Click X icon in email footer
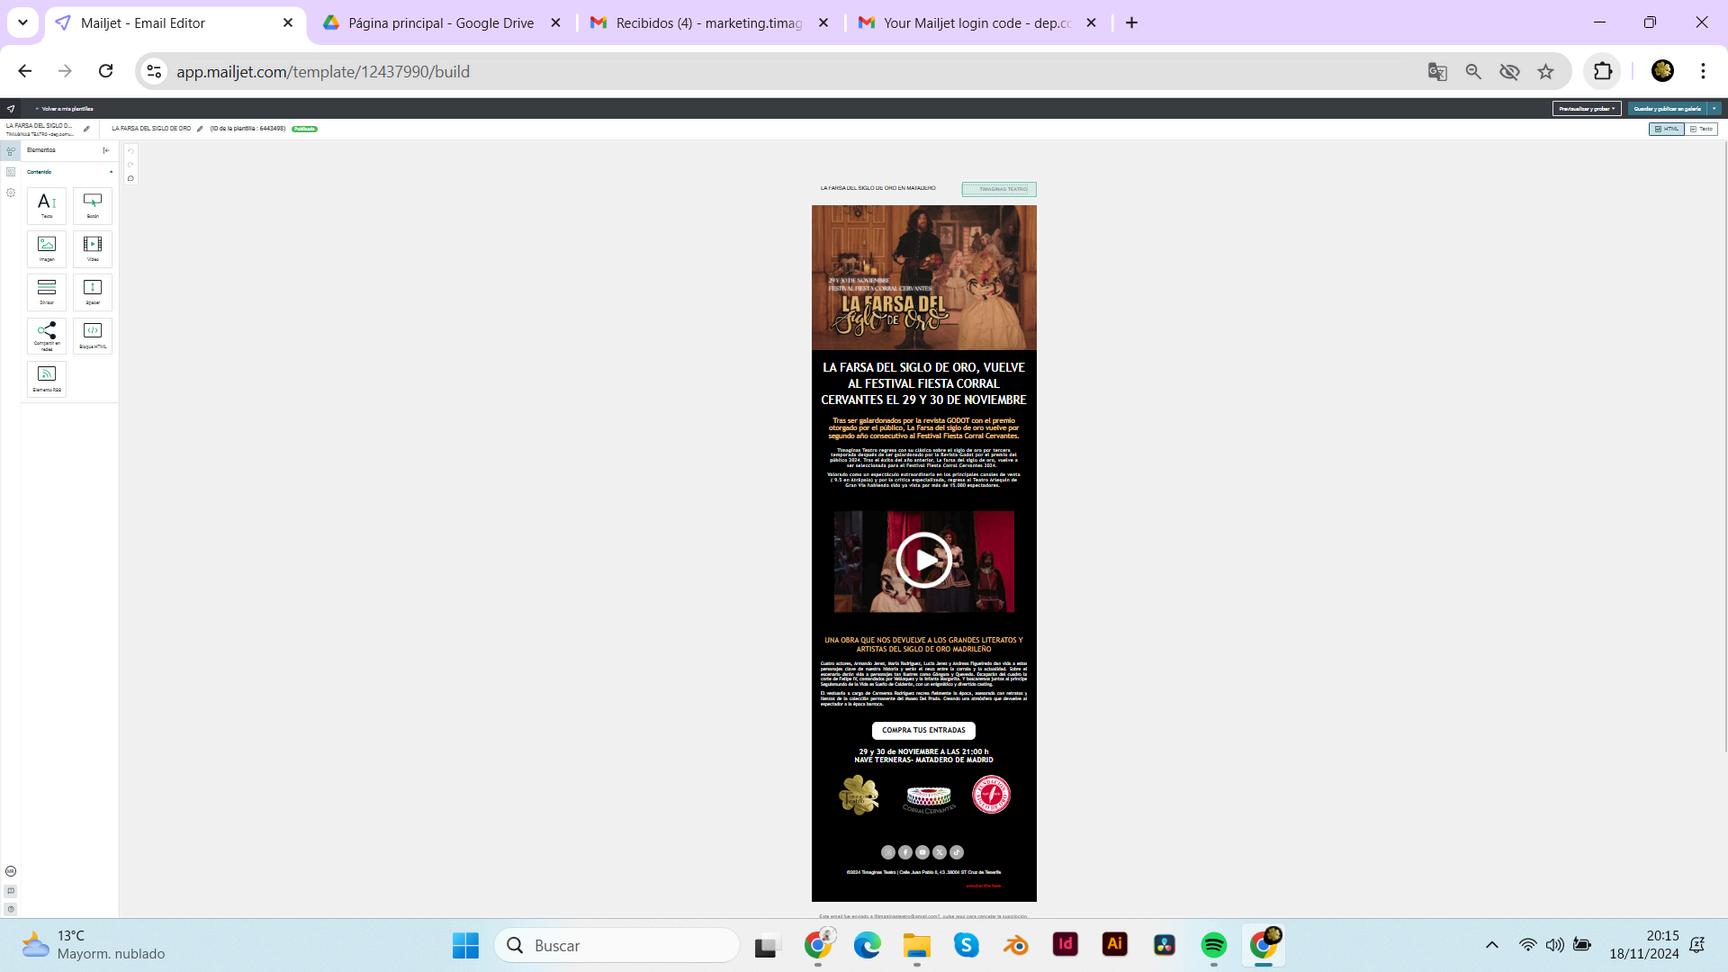The width and height of the screenshot is (1728, 972). pyautogui.click(x=939, y=852)
